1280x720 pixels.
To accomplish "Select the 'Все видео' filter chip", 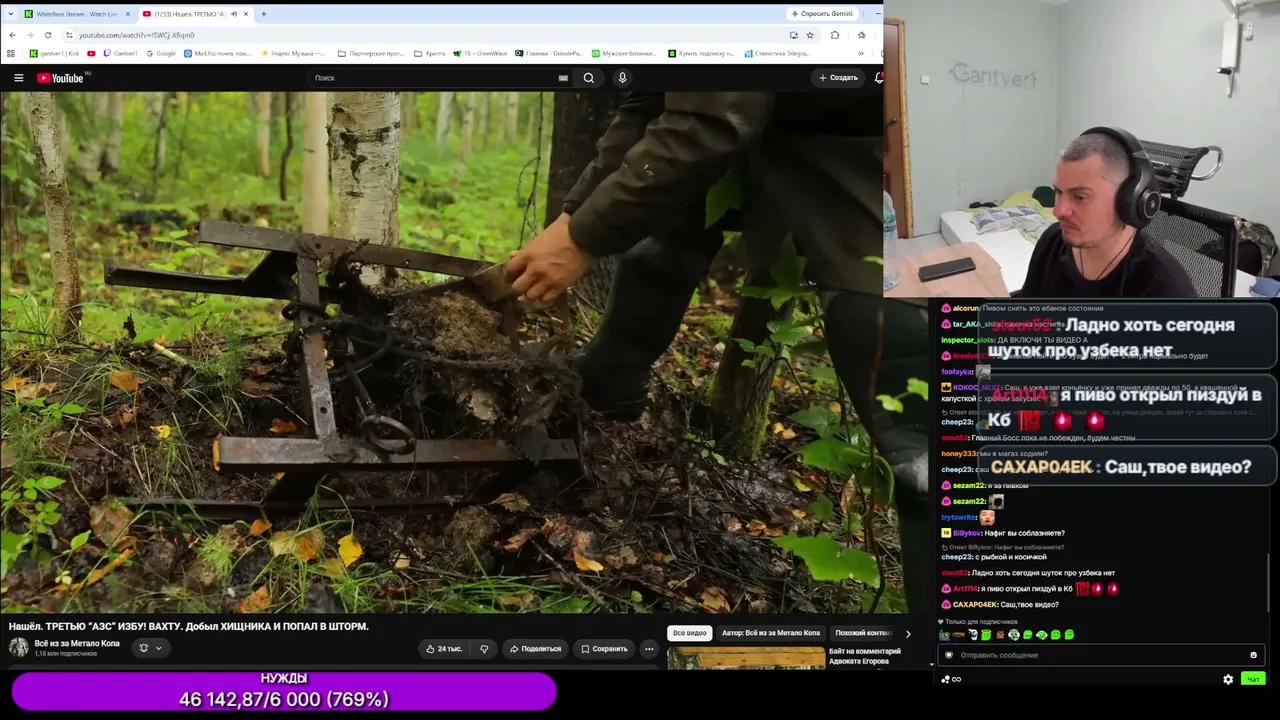I will 689,633.
